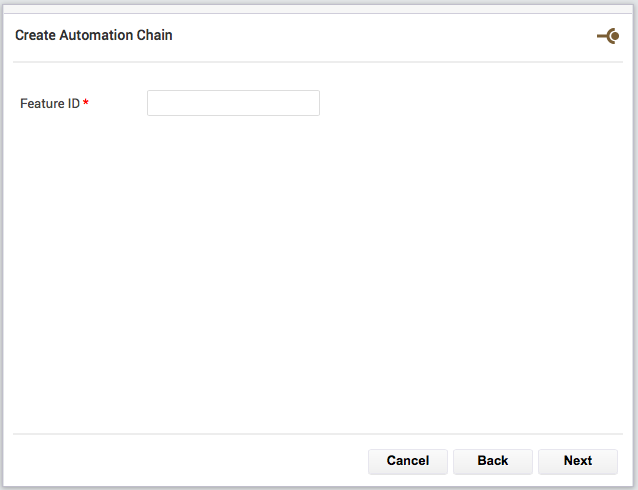This screenshot has height=490, width=638.
Task: Click the text "Feature ID" beside the field
Action: coord(50,103)
